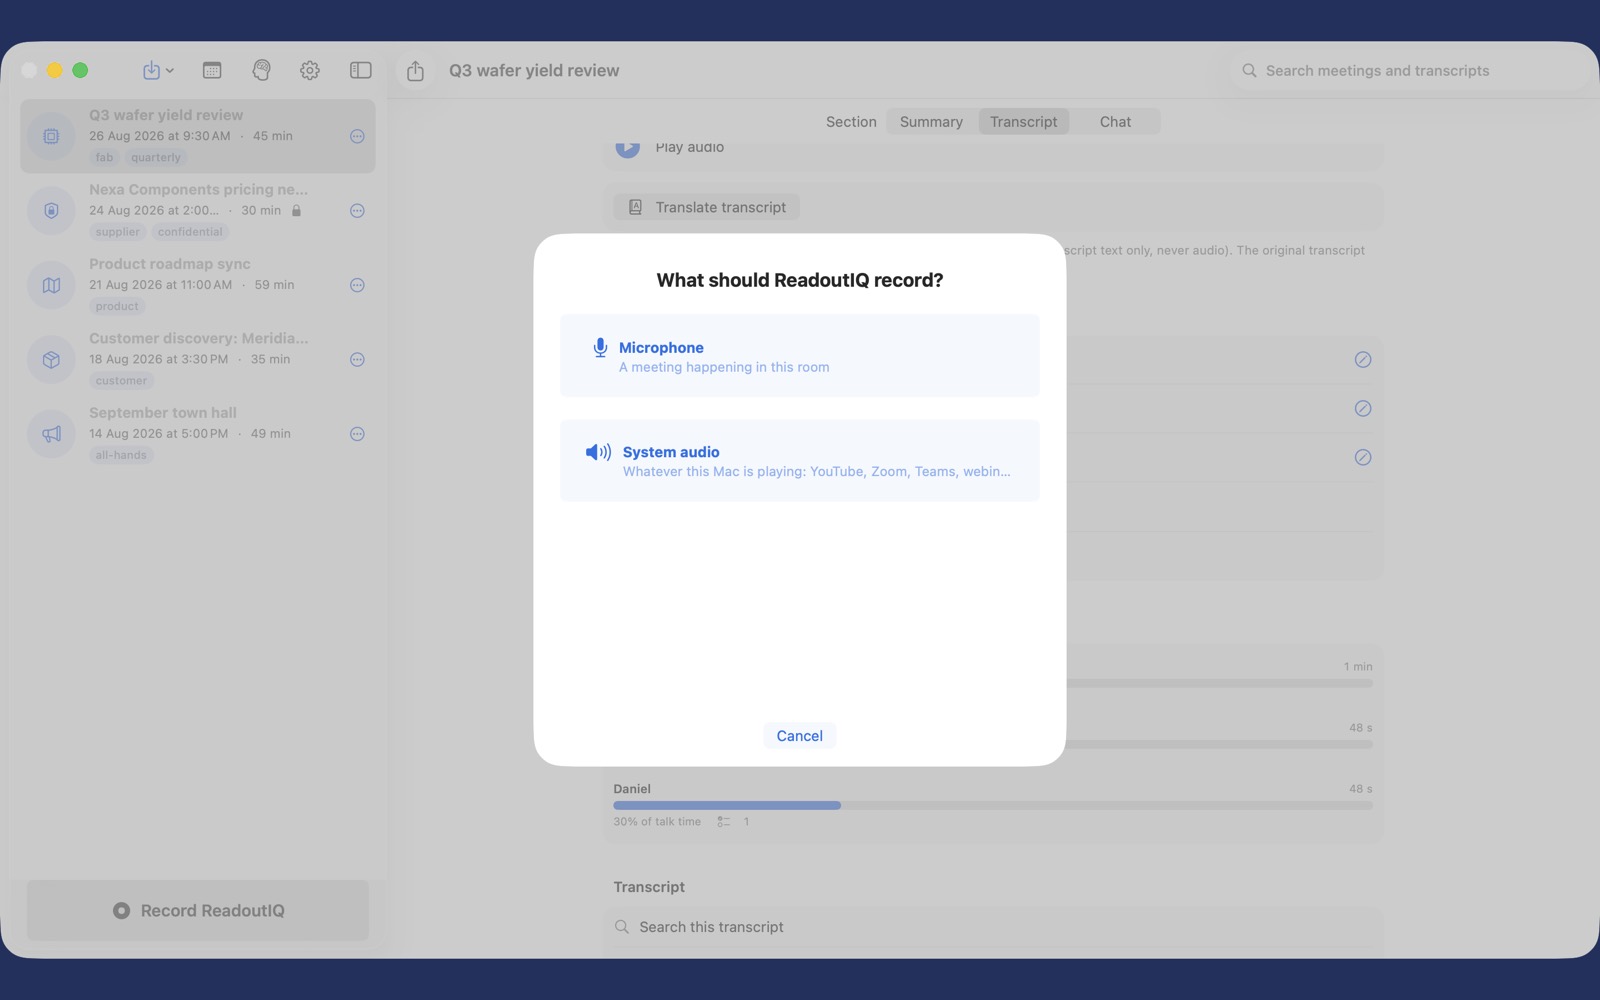The width and height of the screenshot is (1600, 1000).
Task: Click the 'fab' tag
Action: coord(104,157)
